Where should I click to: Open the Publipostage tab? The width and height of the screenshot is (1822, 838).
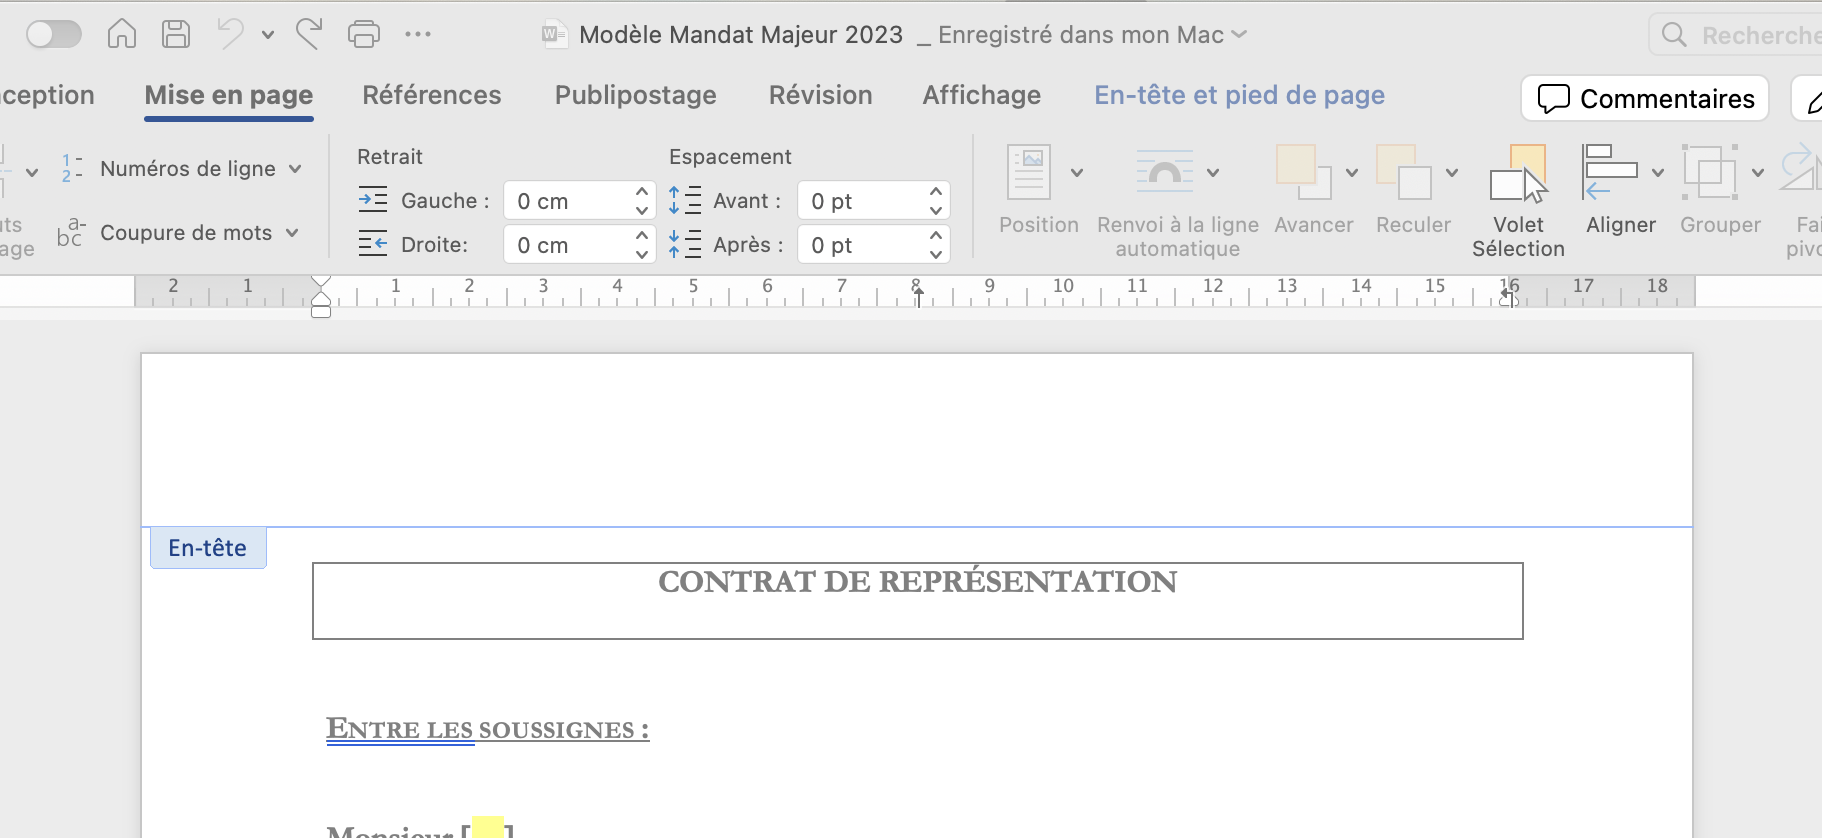pyautogui.click(x=636, y=96)
